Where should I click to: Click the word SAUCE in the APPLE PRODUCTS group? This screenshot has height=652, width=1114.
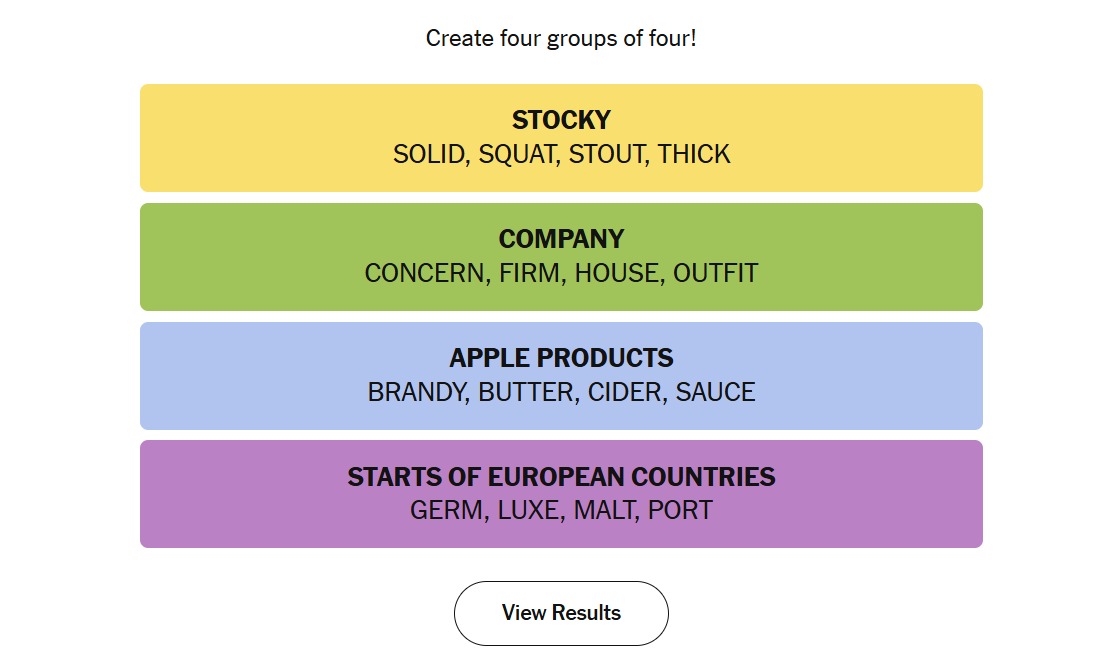[715, 392]
